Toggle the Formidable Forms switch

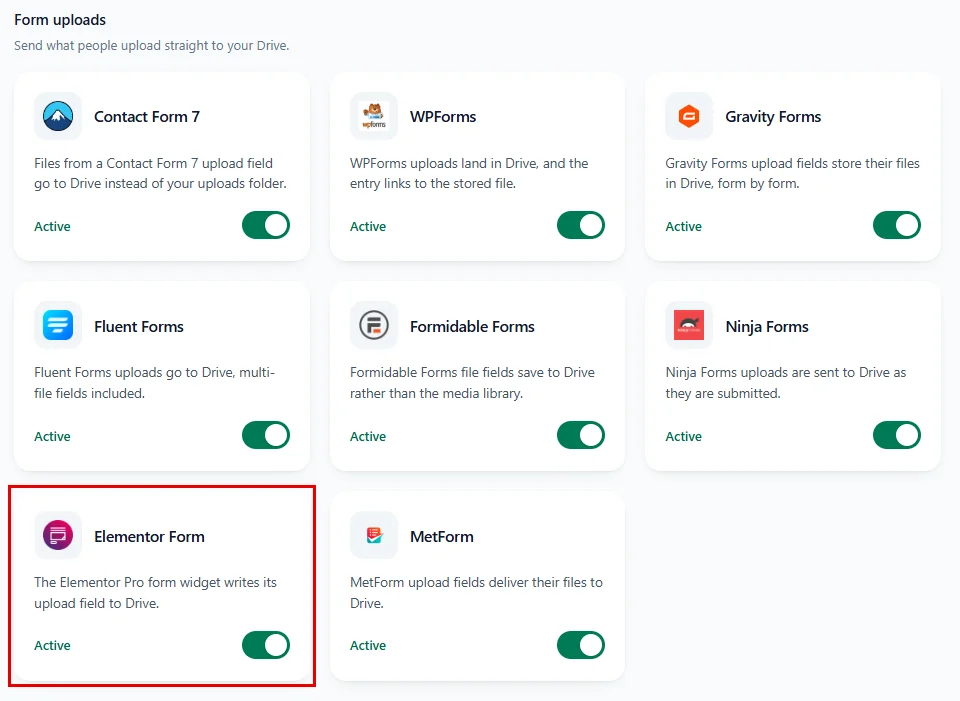[581, 435]
